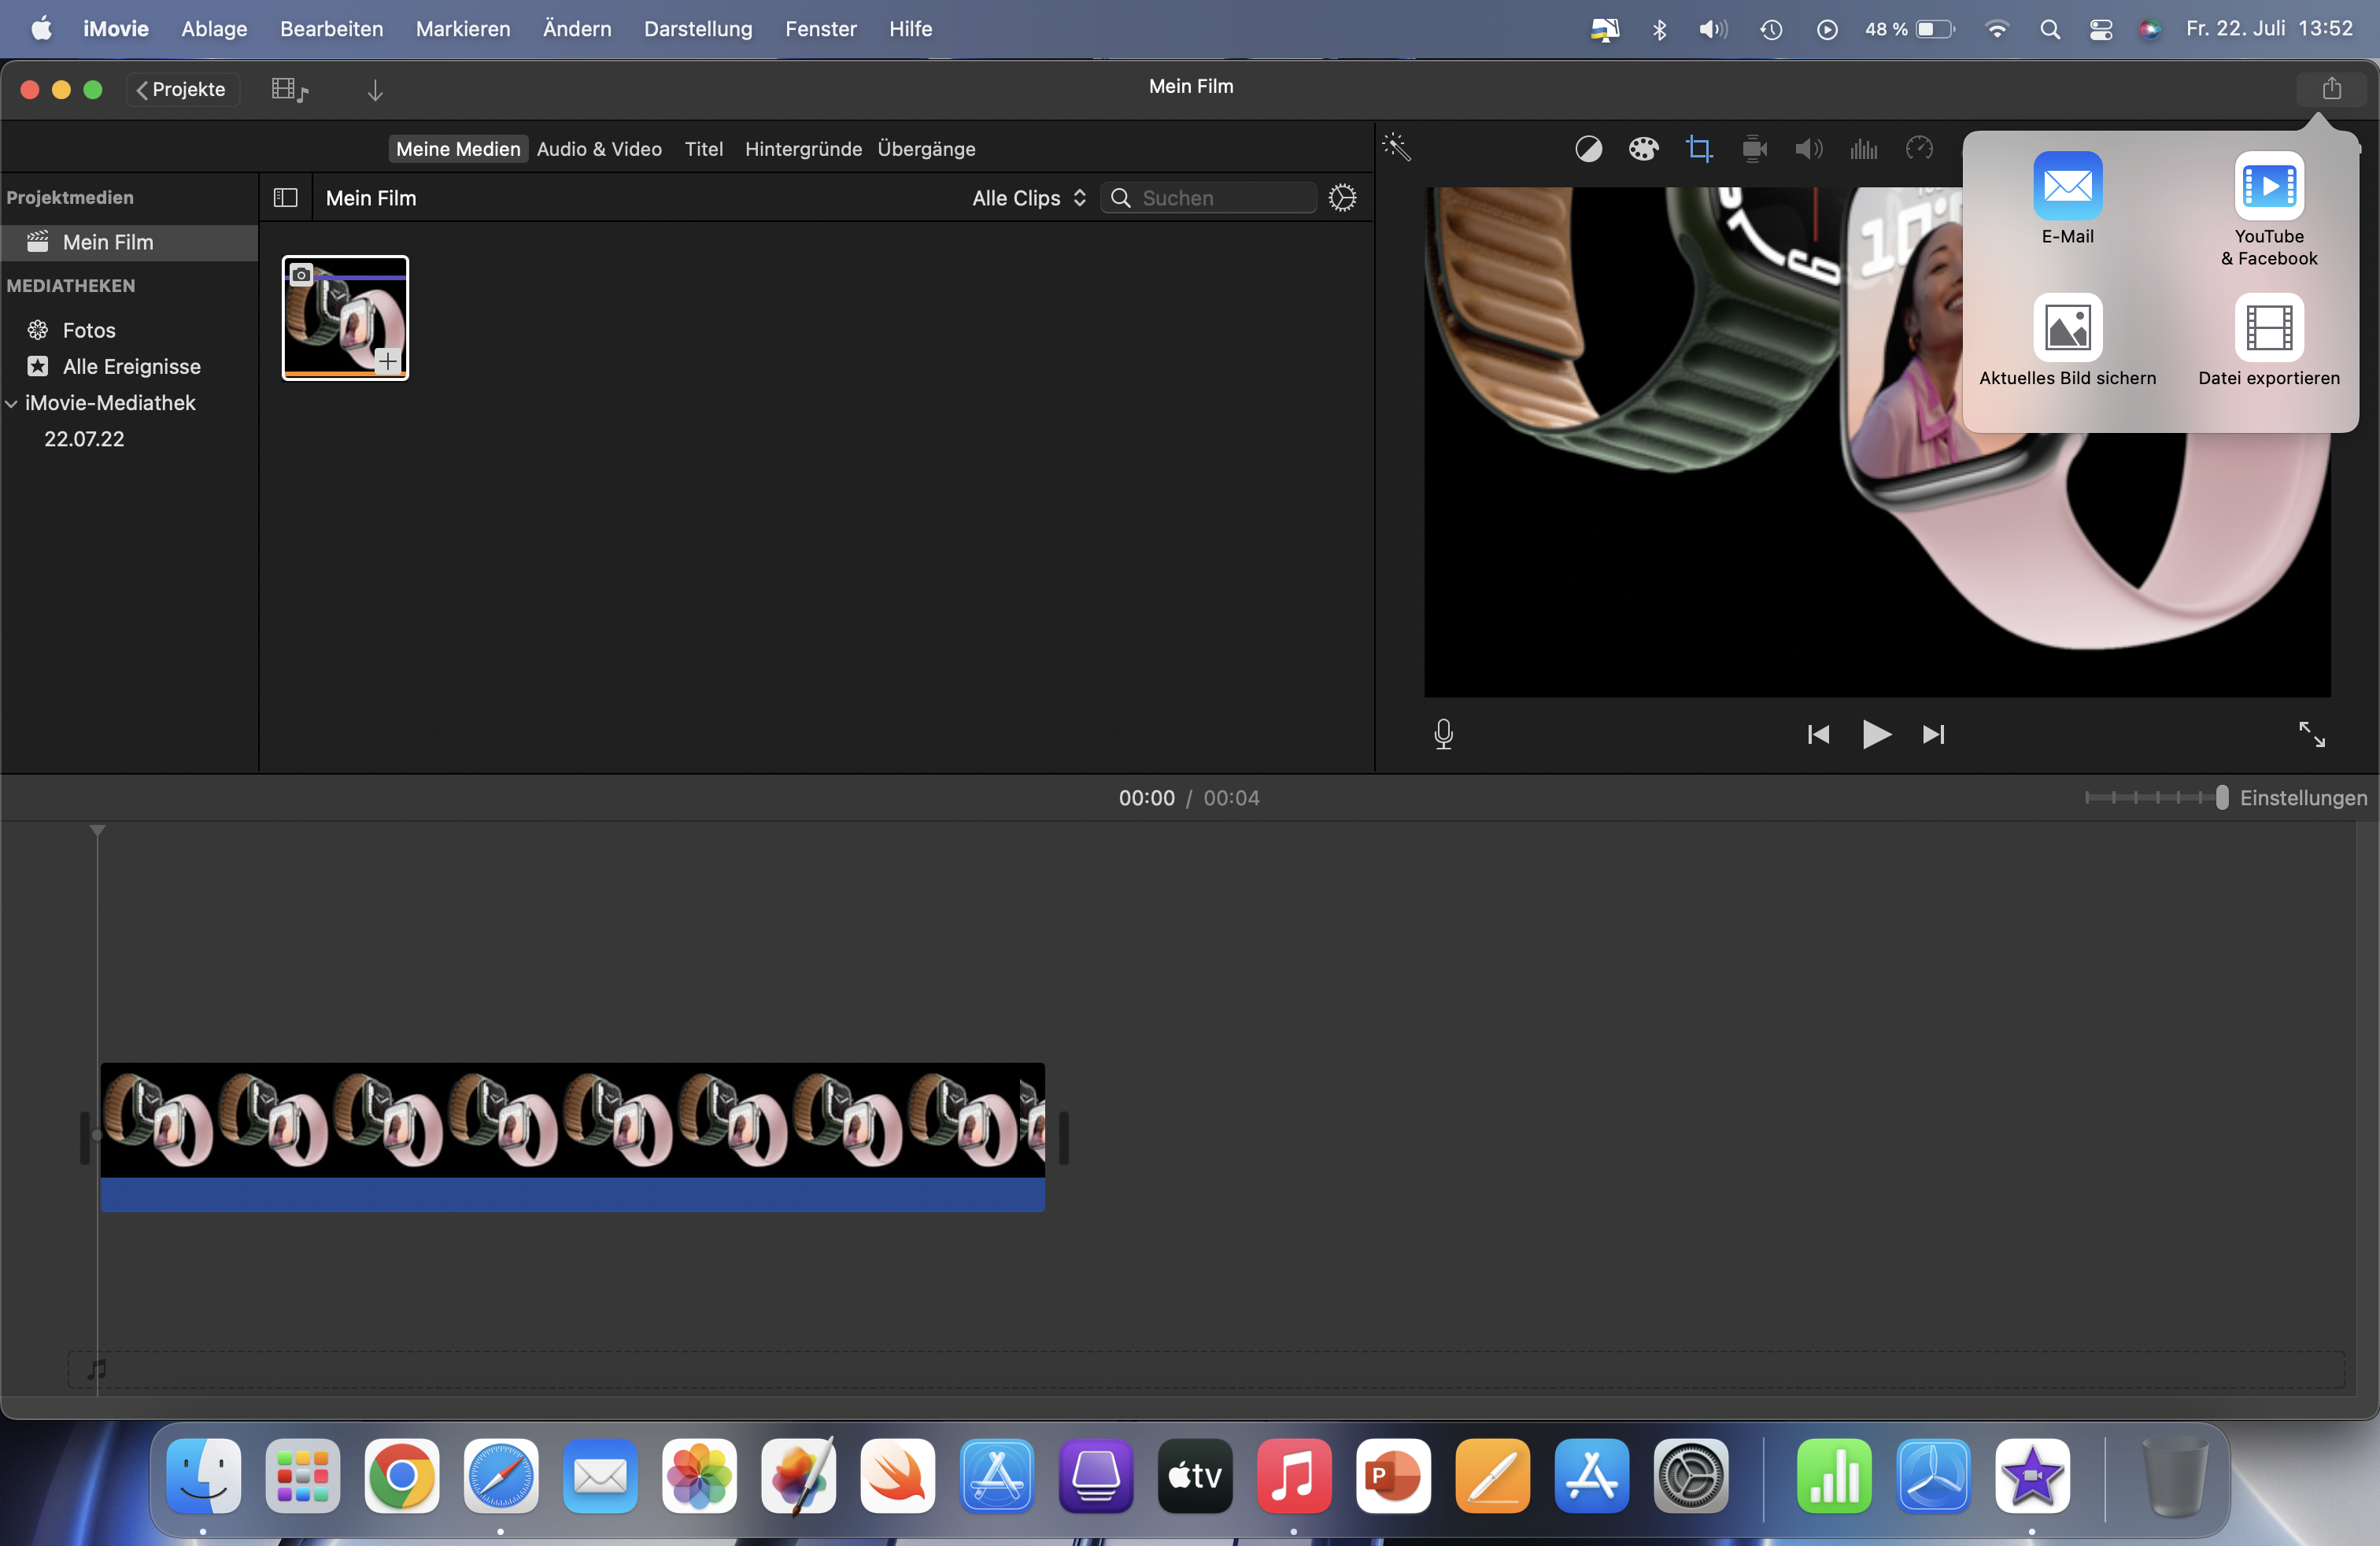2380x1546 pixels.
Task: Click the magic wand auto-enhance icon
Action: (x=1396, y=148)
